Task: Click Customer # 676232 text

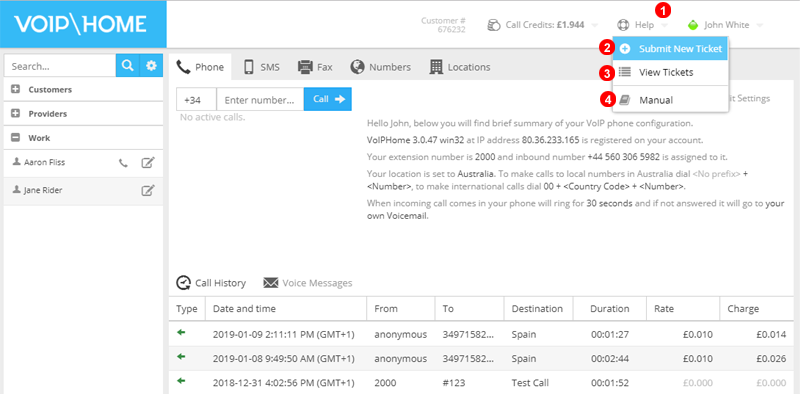Action: 443,25
